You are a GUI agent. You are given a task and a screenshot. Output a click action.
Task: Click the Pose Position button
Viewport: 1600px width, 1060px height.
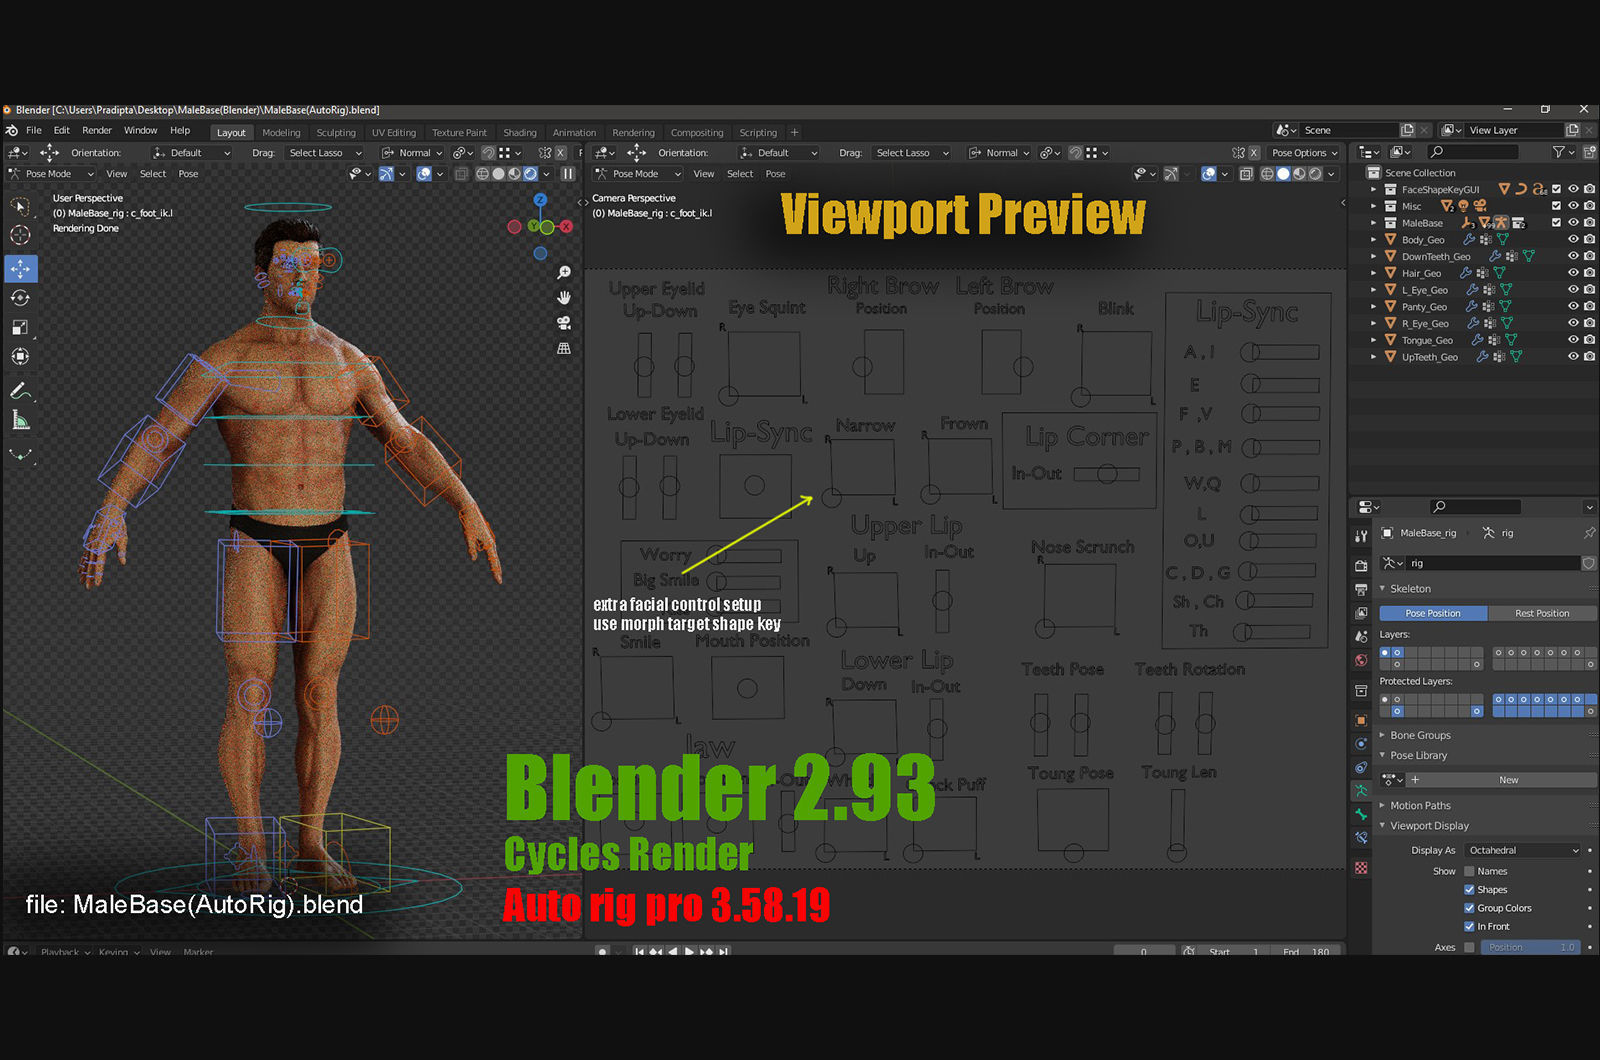tap(1433, 613)
